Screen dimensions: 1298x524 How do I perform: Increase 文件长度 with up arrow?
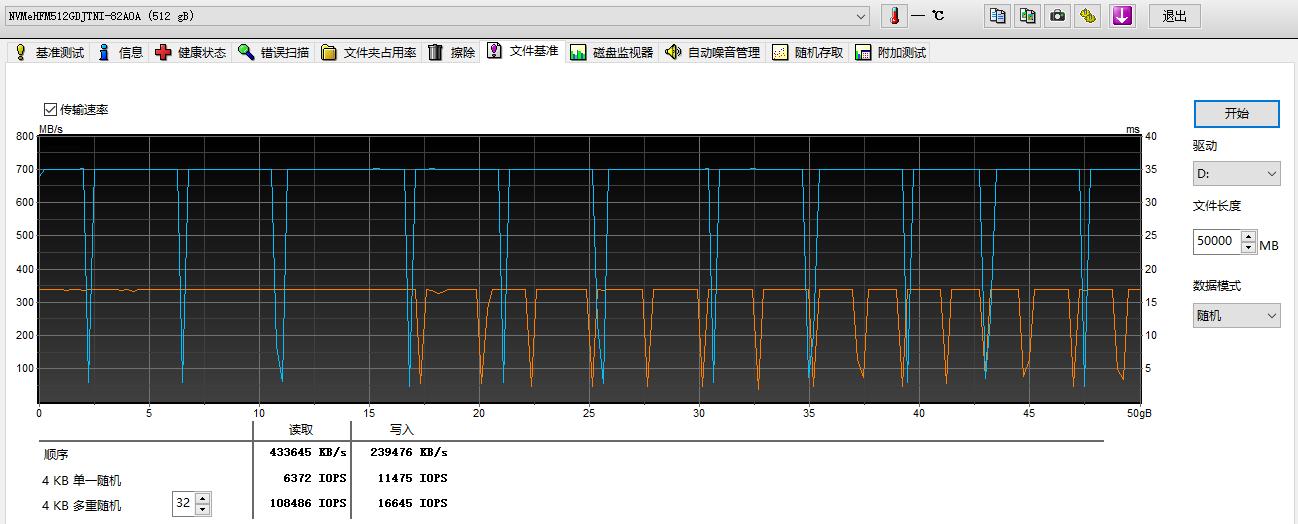[x=1248, y=238]
